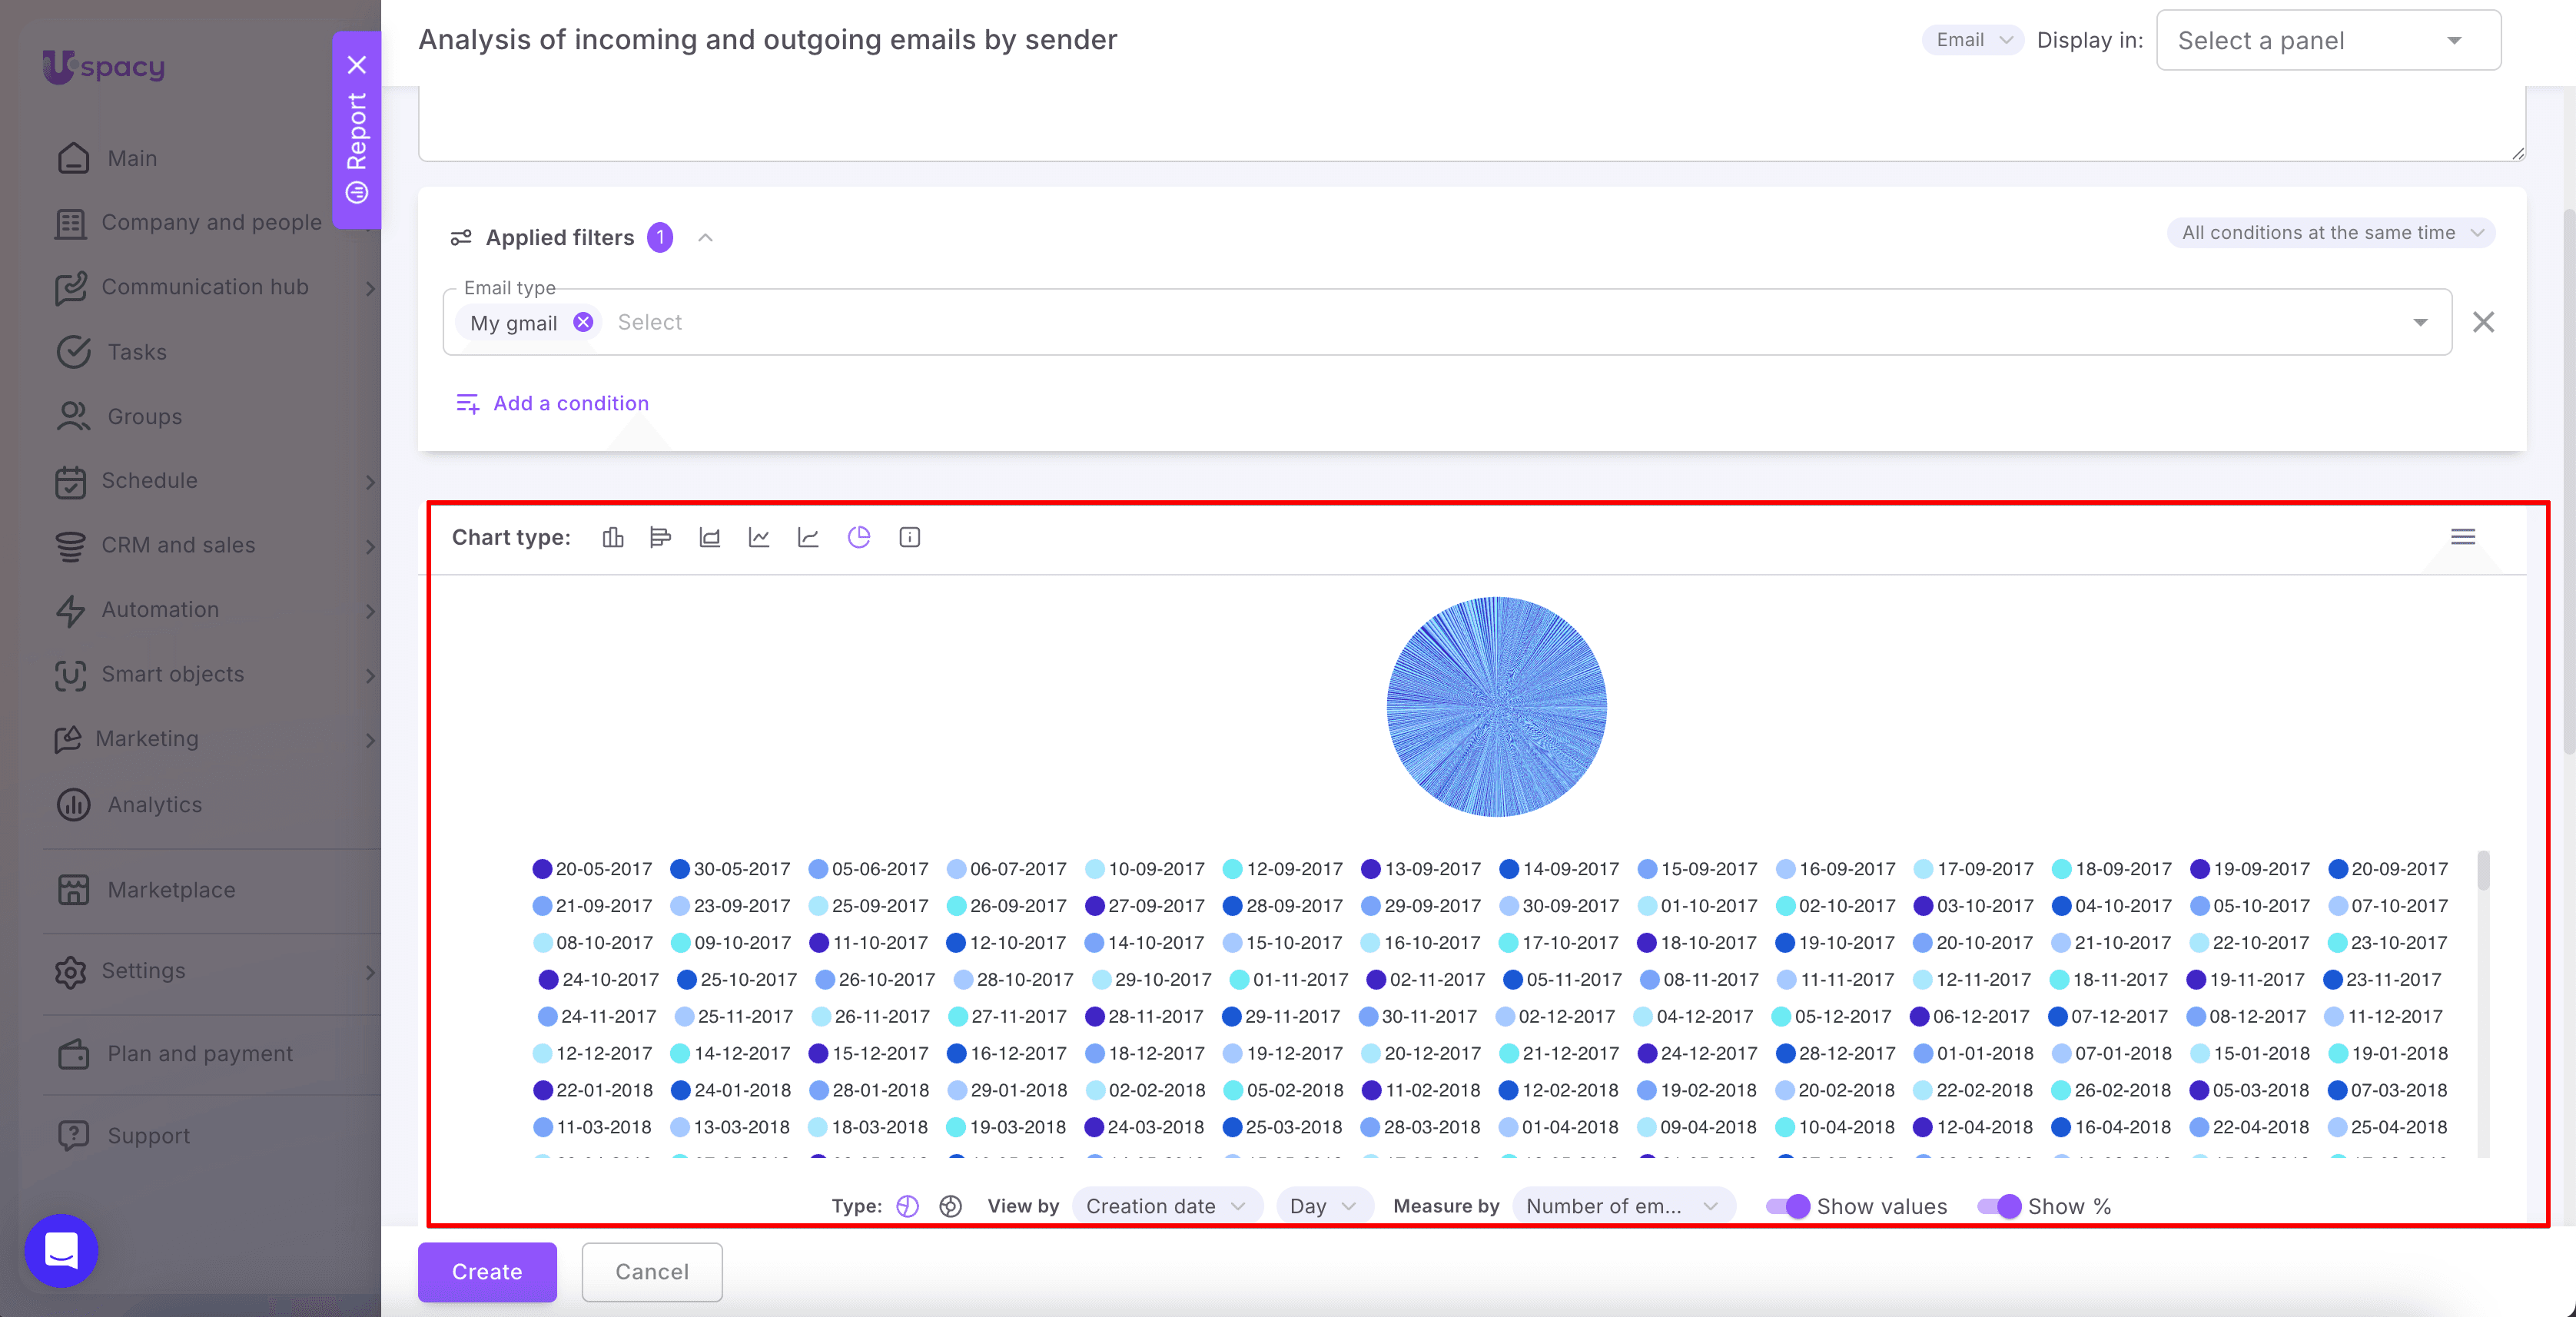Toggle legend entry 12-09-2017
Screen dimensions: 2576x1317
[x=1283, y=869]
